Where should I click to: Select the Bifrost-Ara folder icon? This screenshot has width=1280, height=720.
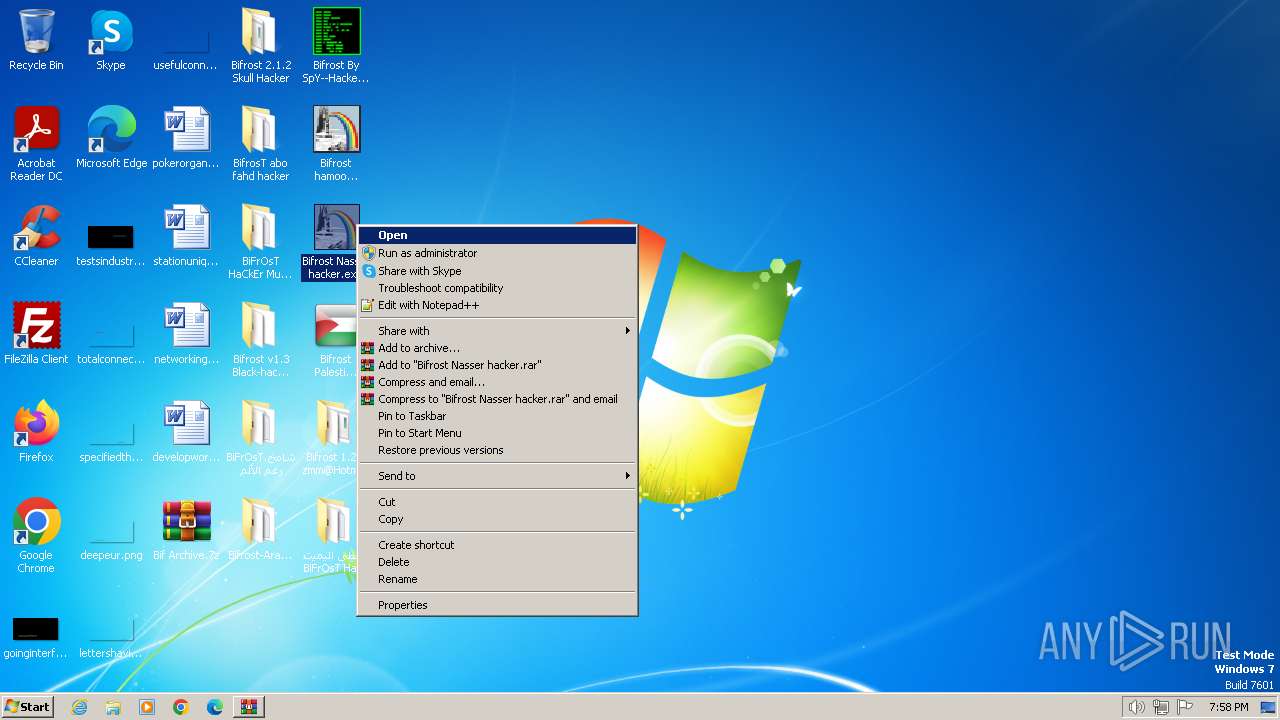[x=260, y=530]
